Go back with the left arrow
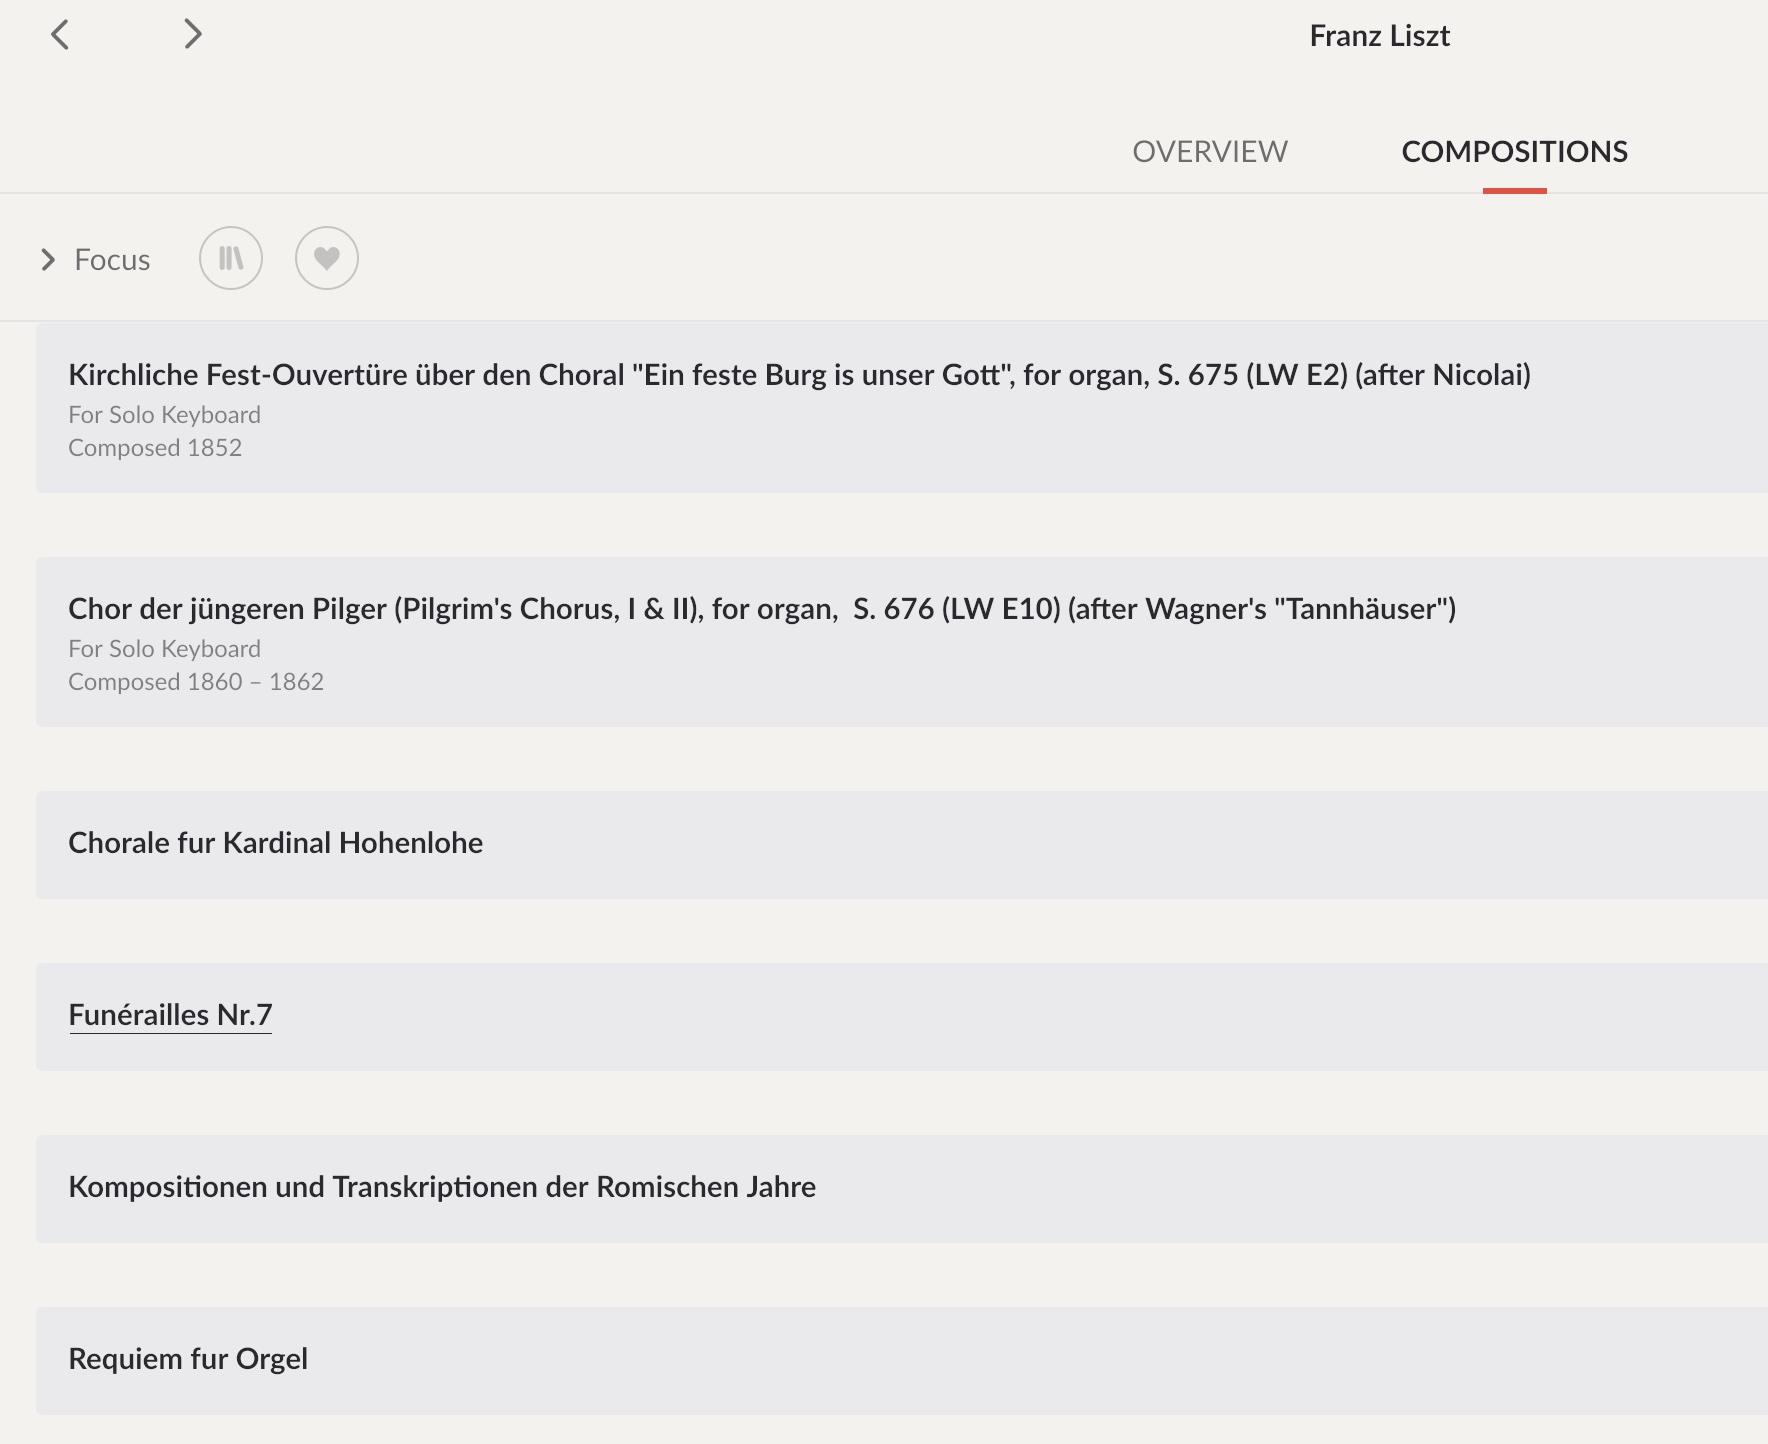1768x1444 pixels. pyautogui.click(x=60, y=35)
